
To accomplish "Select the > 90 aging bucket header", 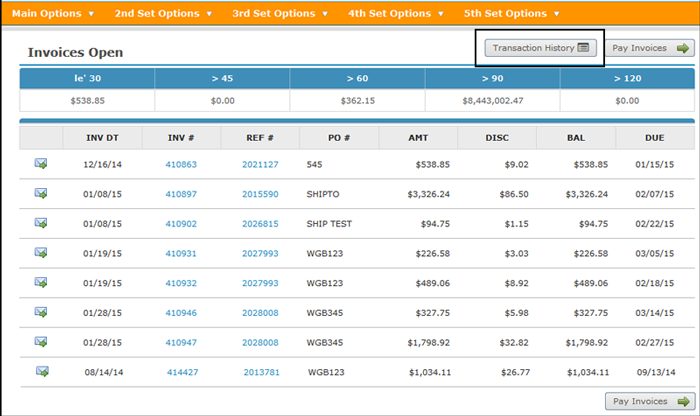I will (x=492, y=78).
